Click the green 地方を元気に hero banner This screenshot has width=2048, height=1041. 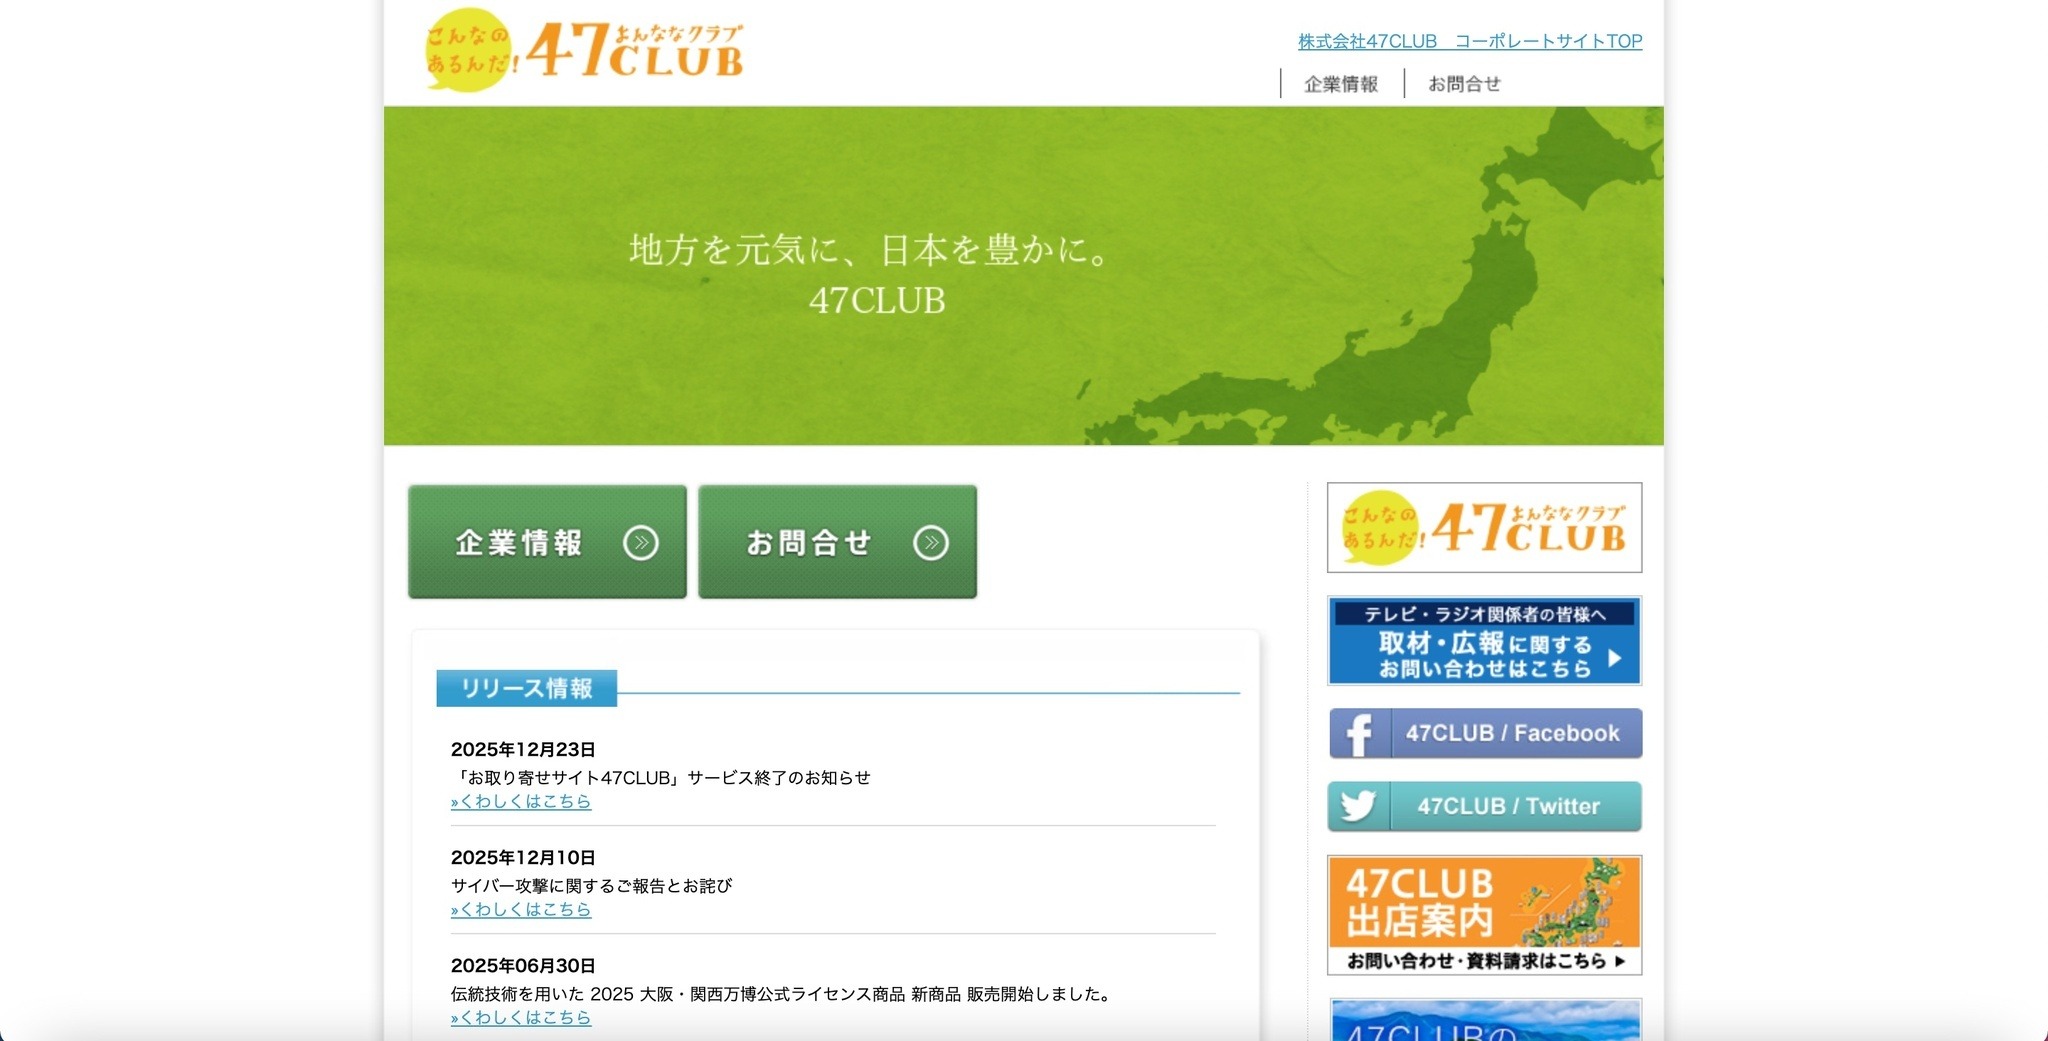(1024, 275)
